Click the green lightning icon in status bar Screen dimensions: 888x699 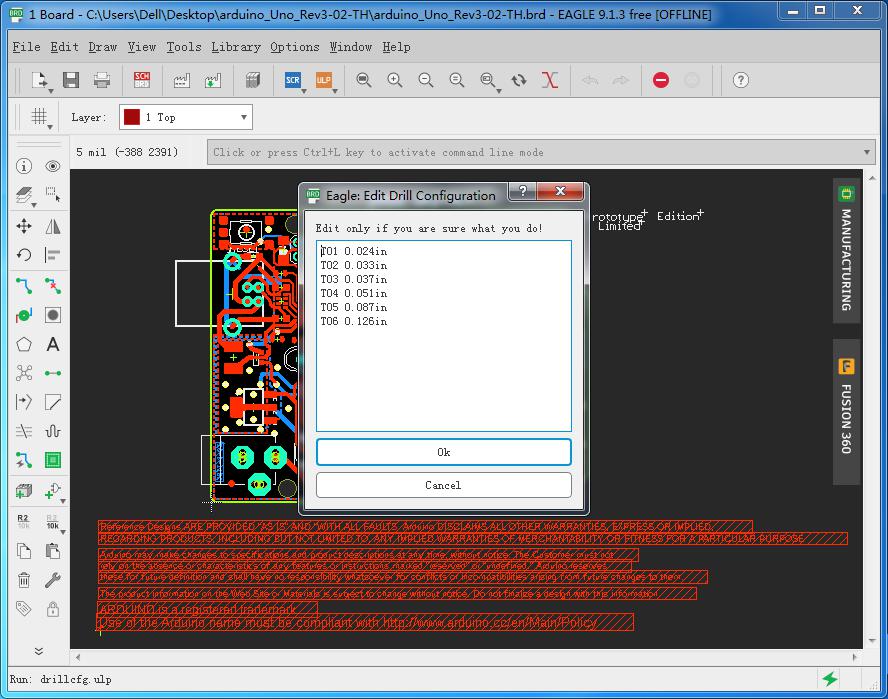click(830, 679)
